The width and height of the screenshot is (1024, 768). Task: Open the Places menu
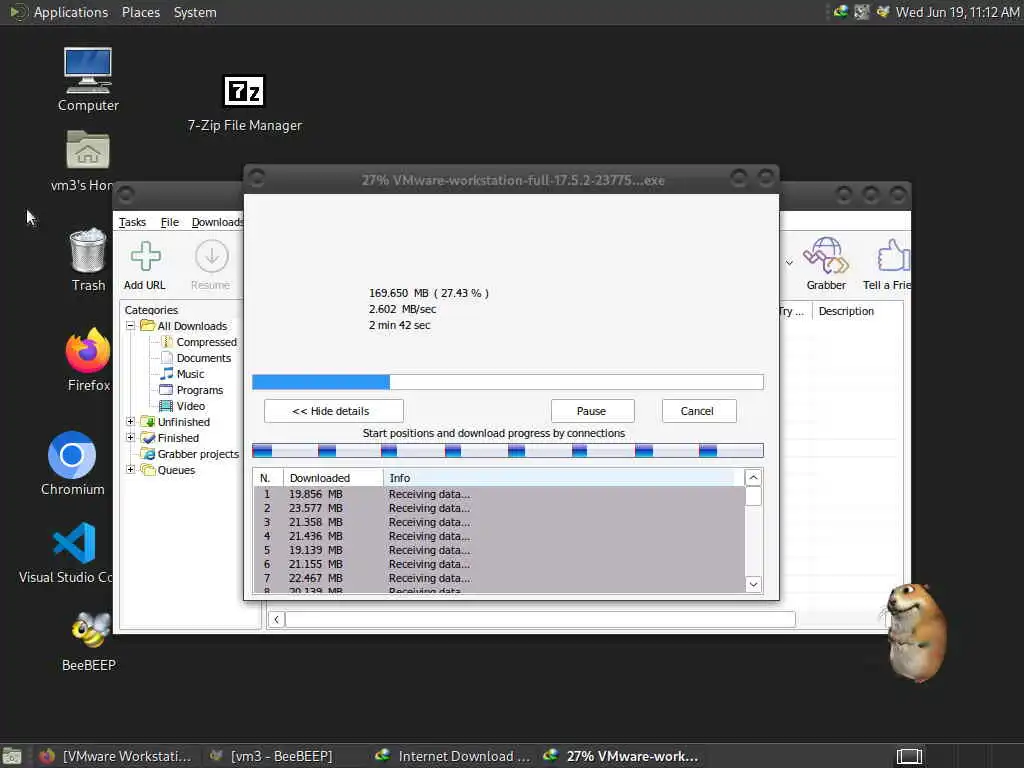[140, 12]
